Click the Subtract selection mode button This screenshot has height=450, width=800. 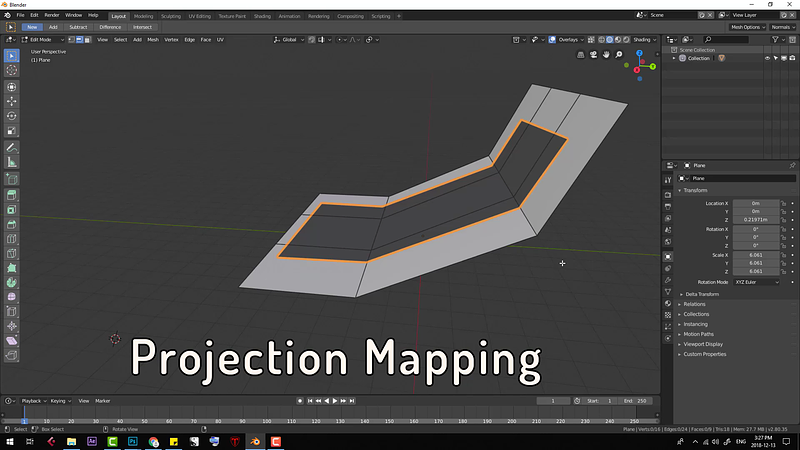coord(78,27)
